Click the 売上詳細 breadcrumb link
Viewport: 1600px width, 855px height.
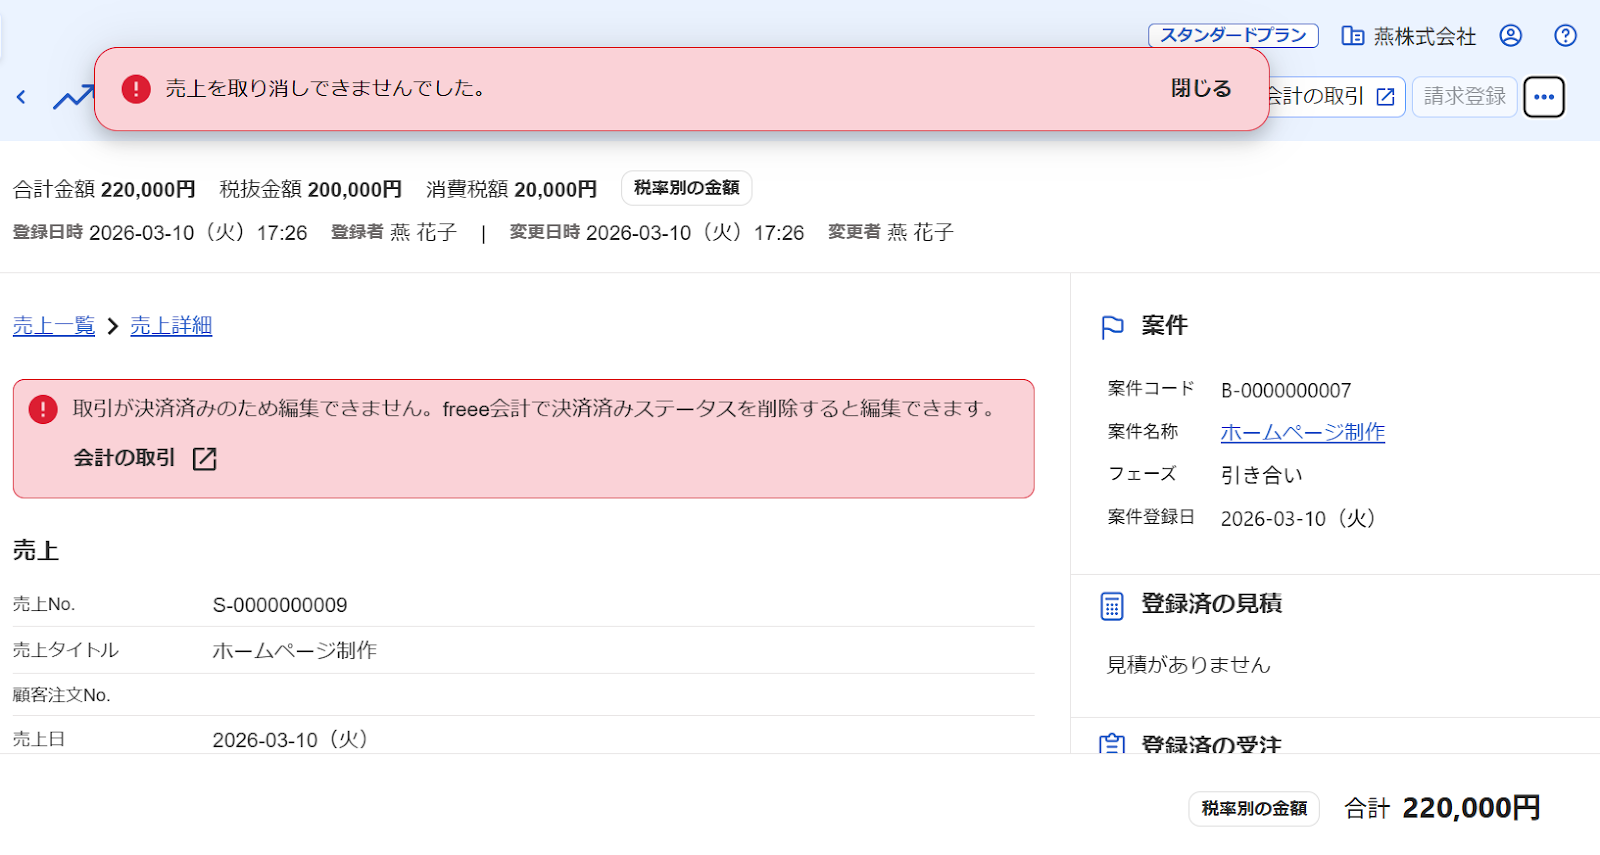(171, 326)
